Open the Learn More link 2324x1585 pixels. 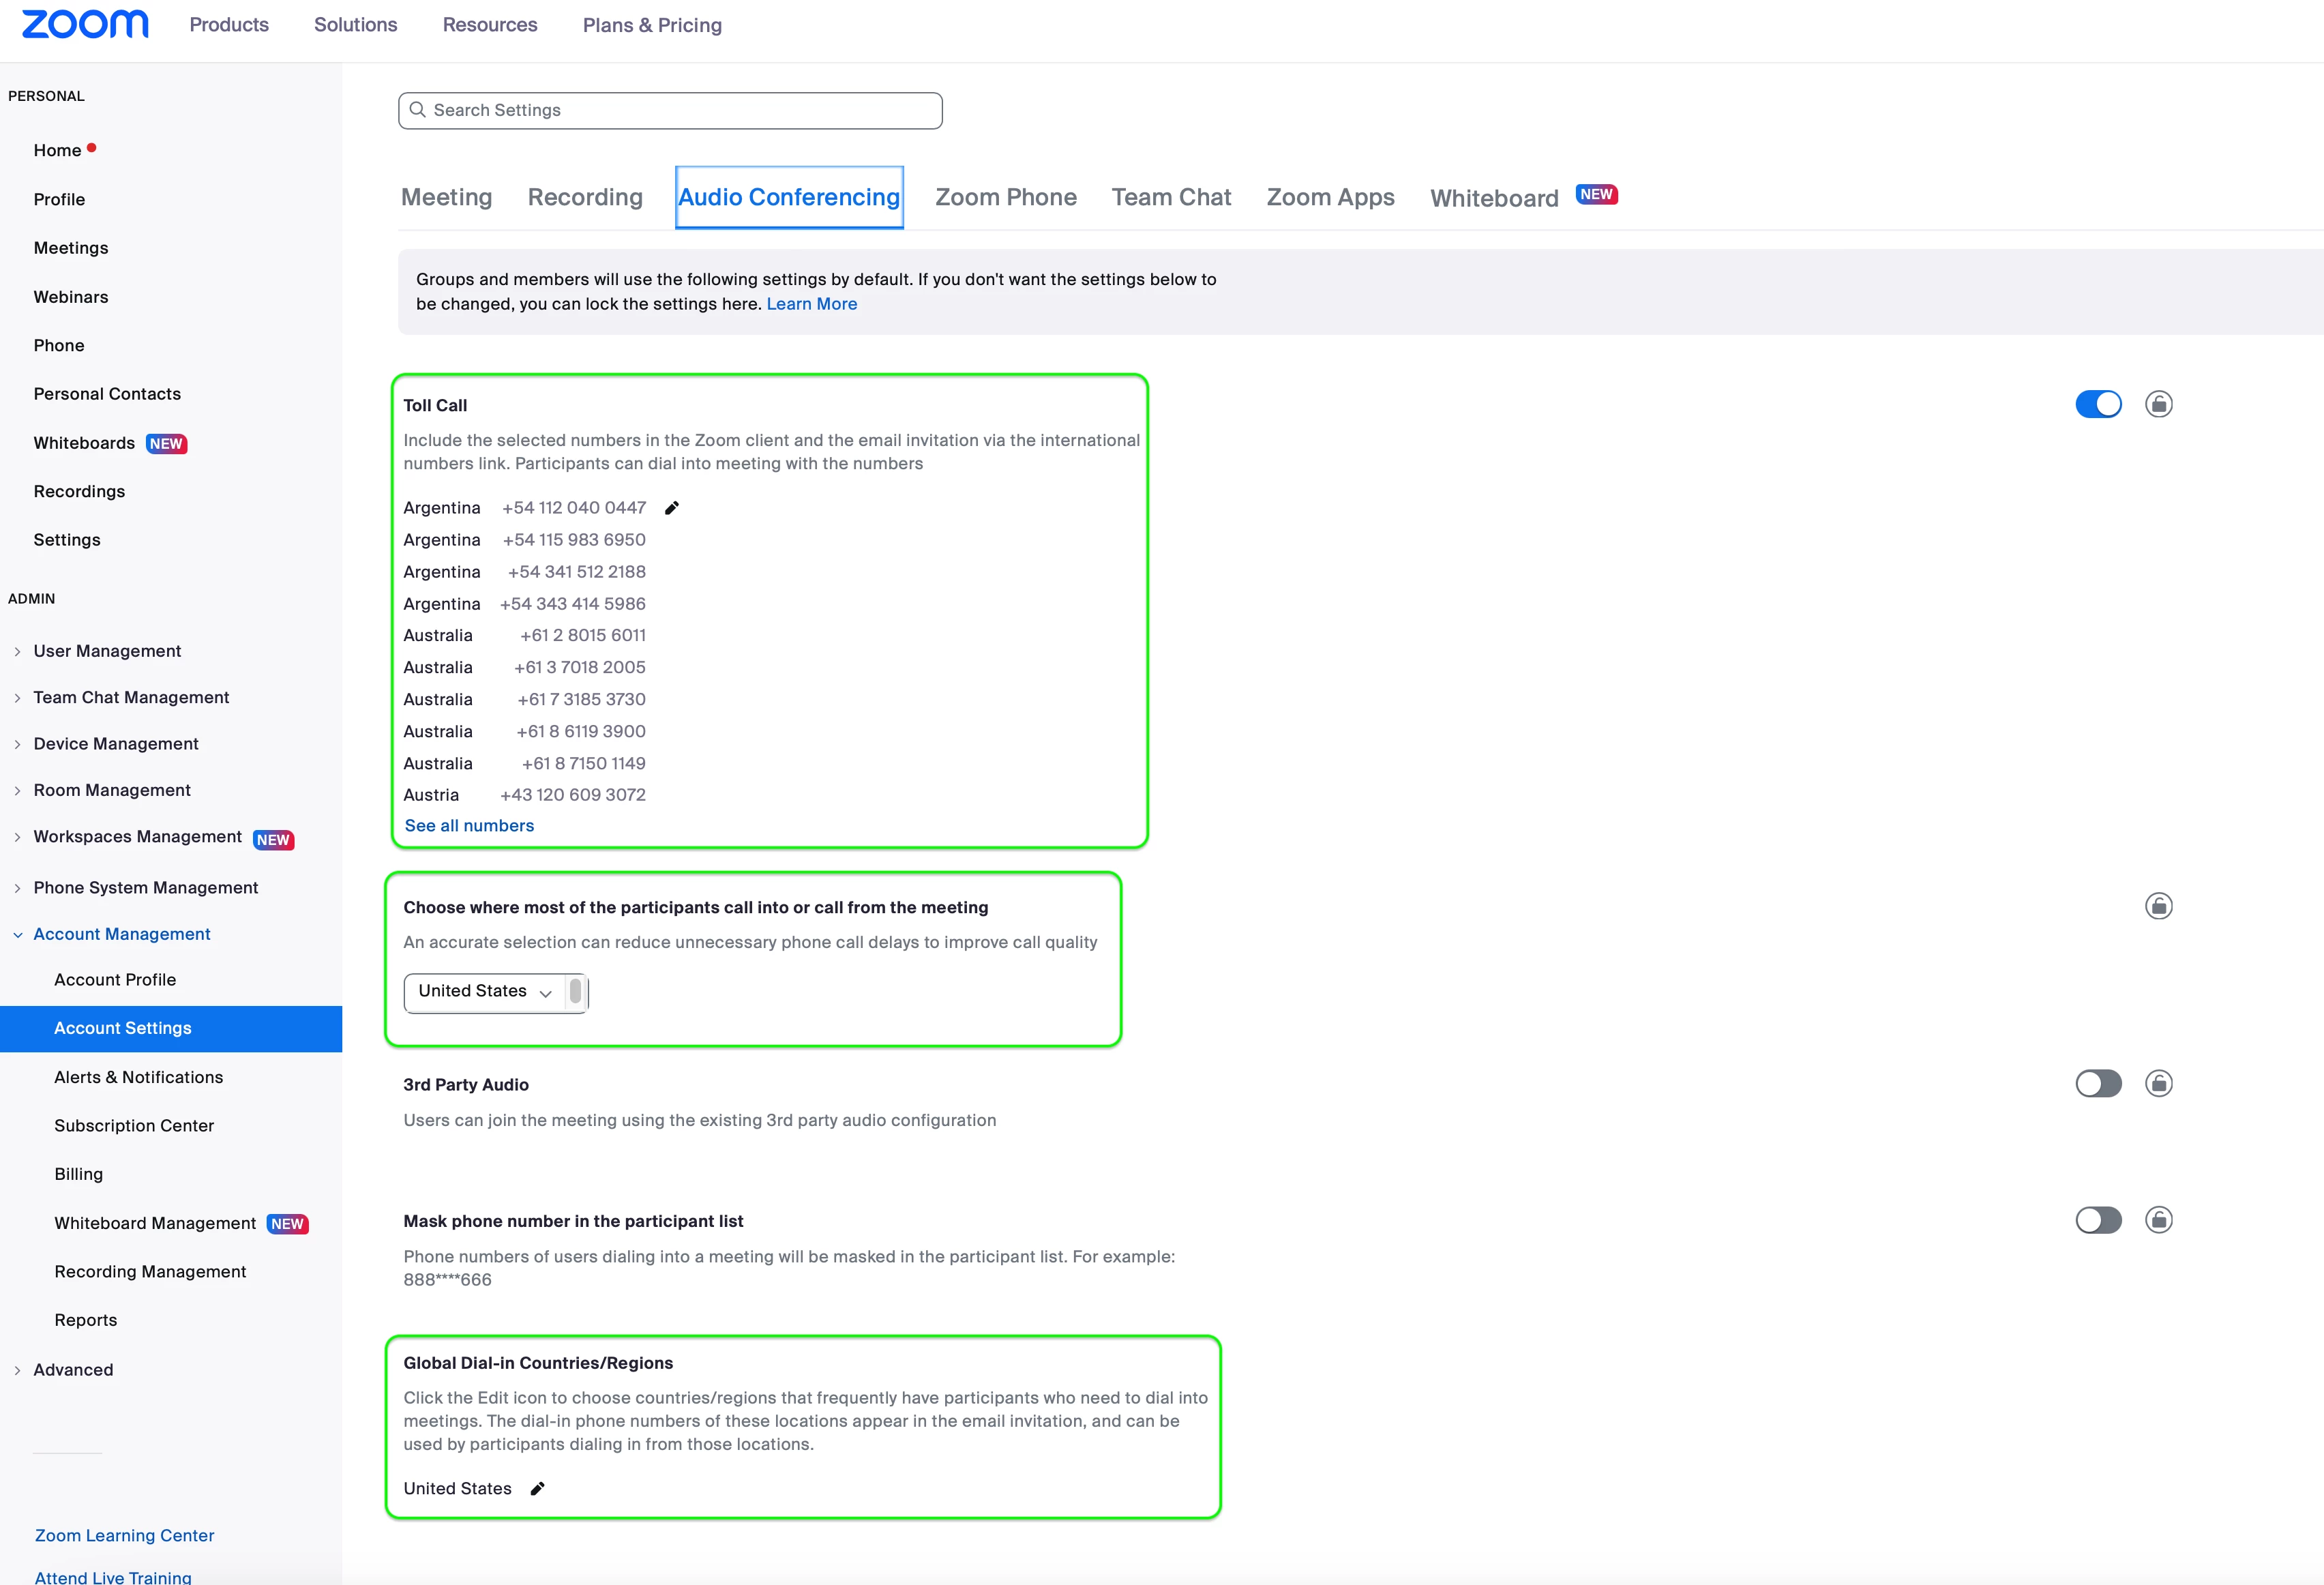coord(811,304)
